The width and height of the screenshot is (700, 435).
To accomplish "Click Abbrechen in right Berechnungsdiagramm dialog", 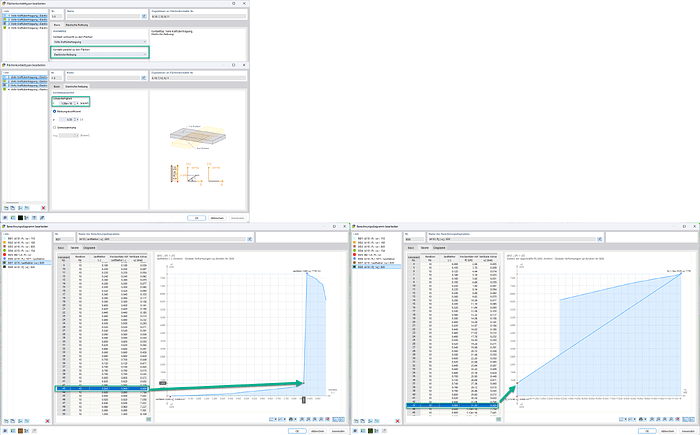I will click(668, 431).
